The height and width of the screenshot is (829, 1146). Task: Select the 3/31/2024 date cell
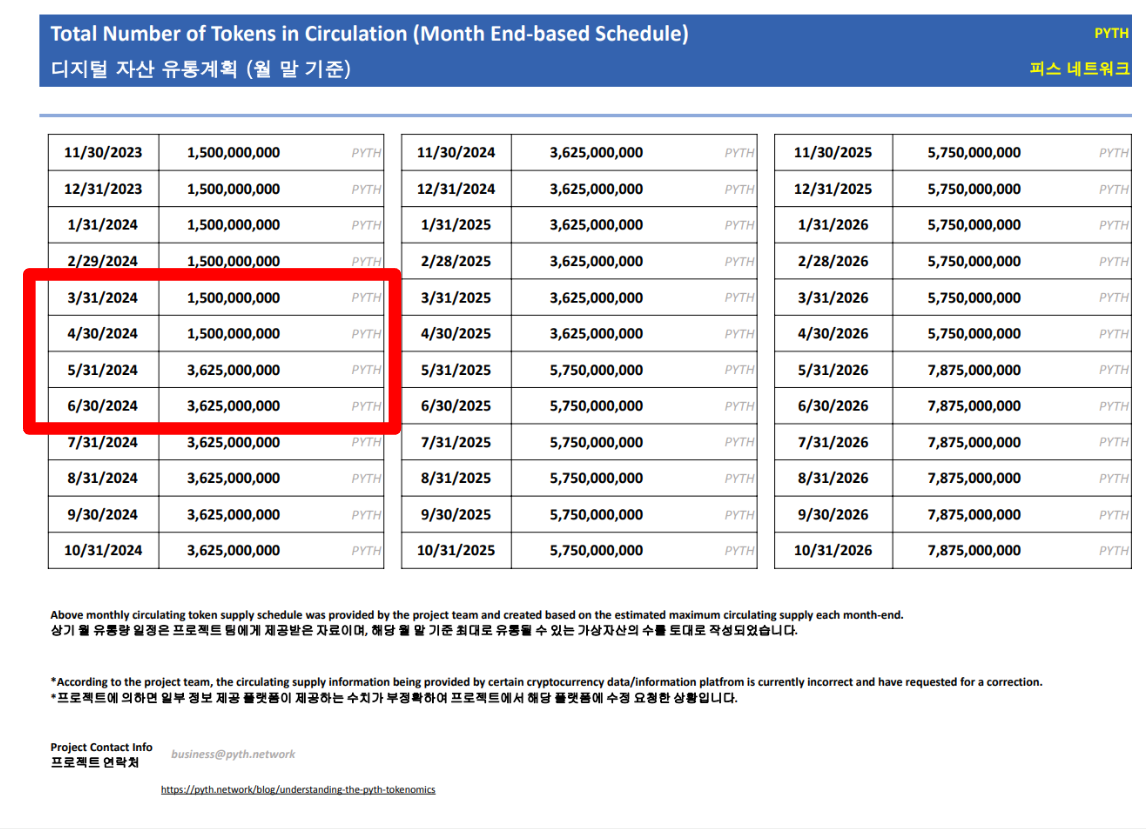tap(103, 298)
